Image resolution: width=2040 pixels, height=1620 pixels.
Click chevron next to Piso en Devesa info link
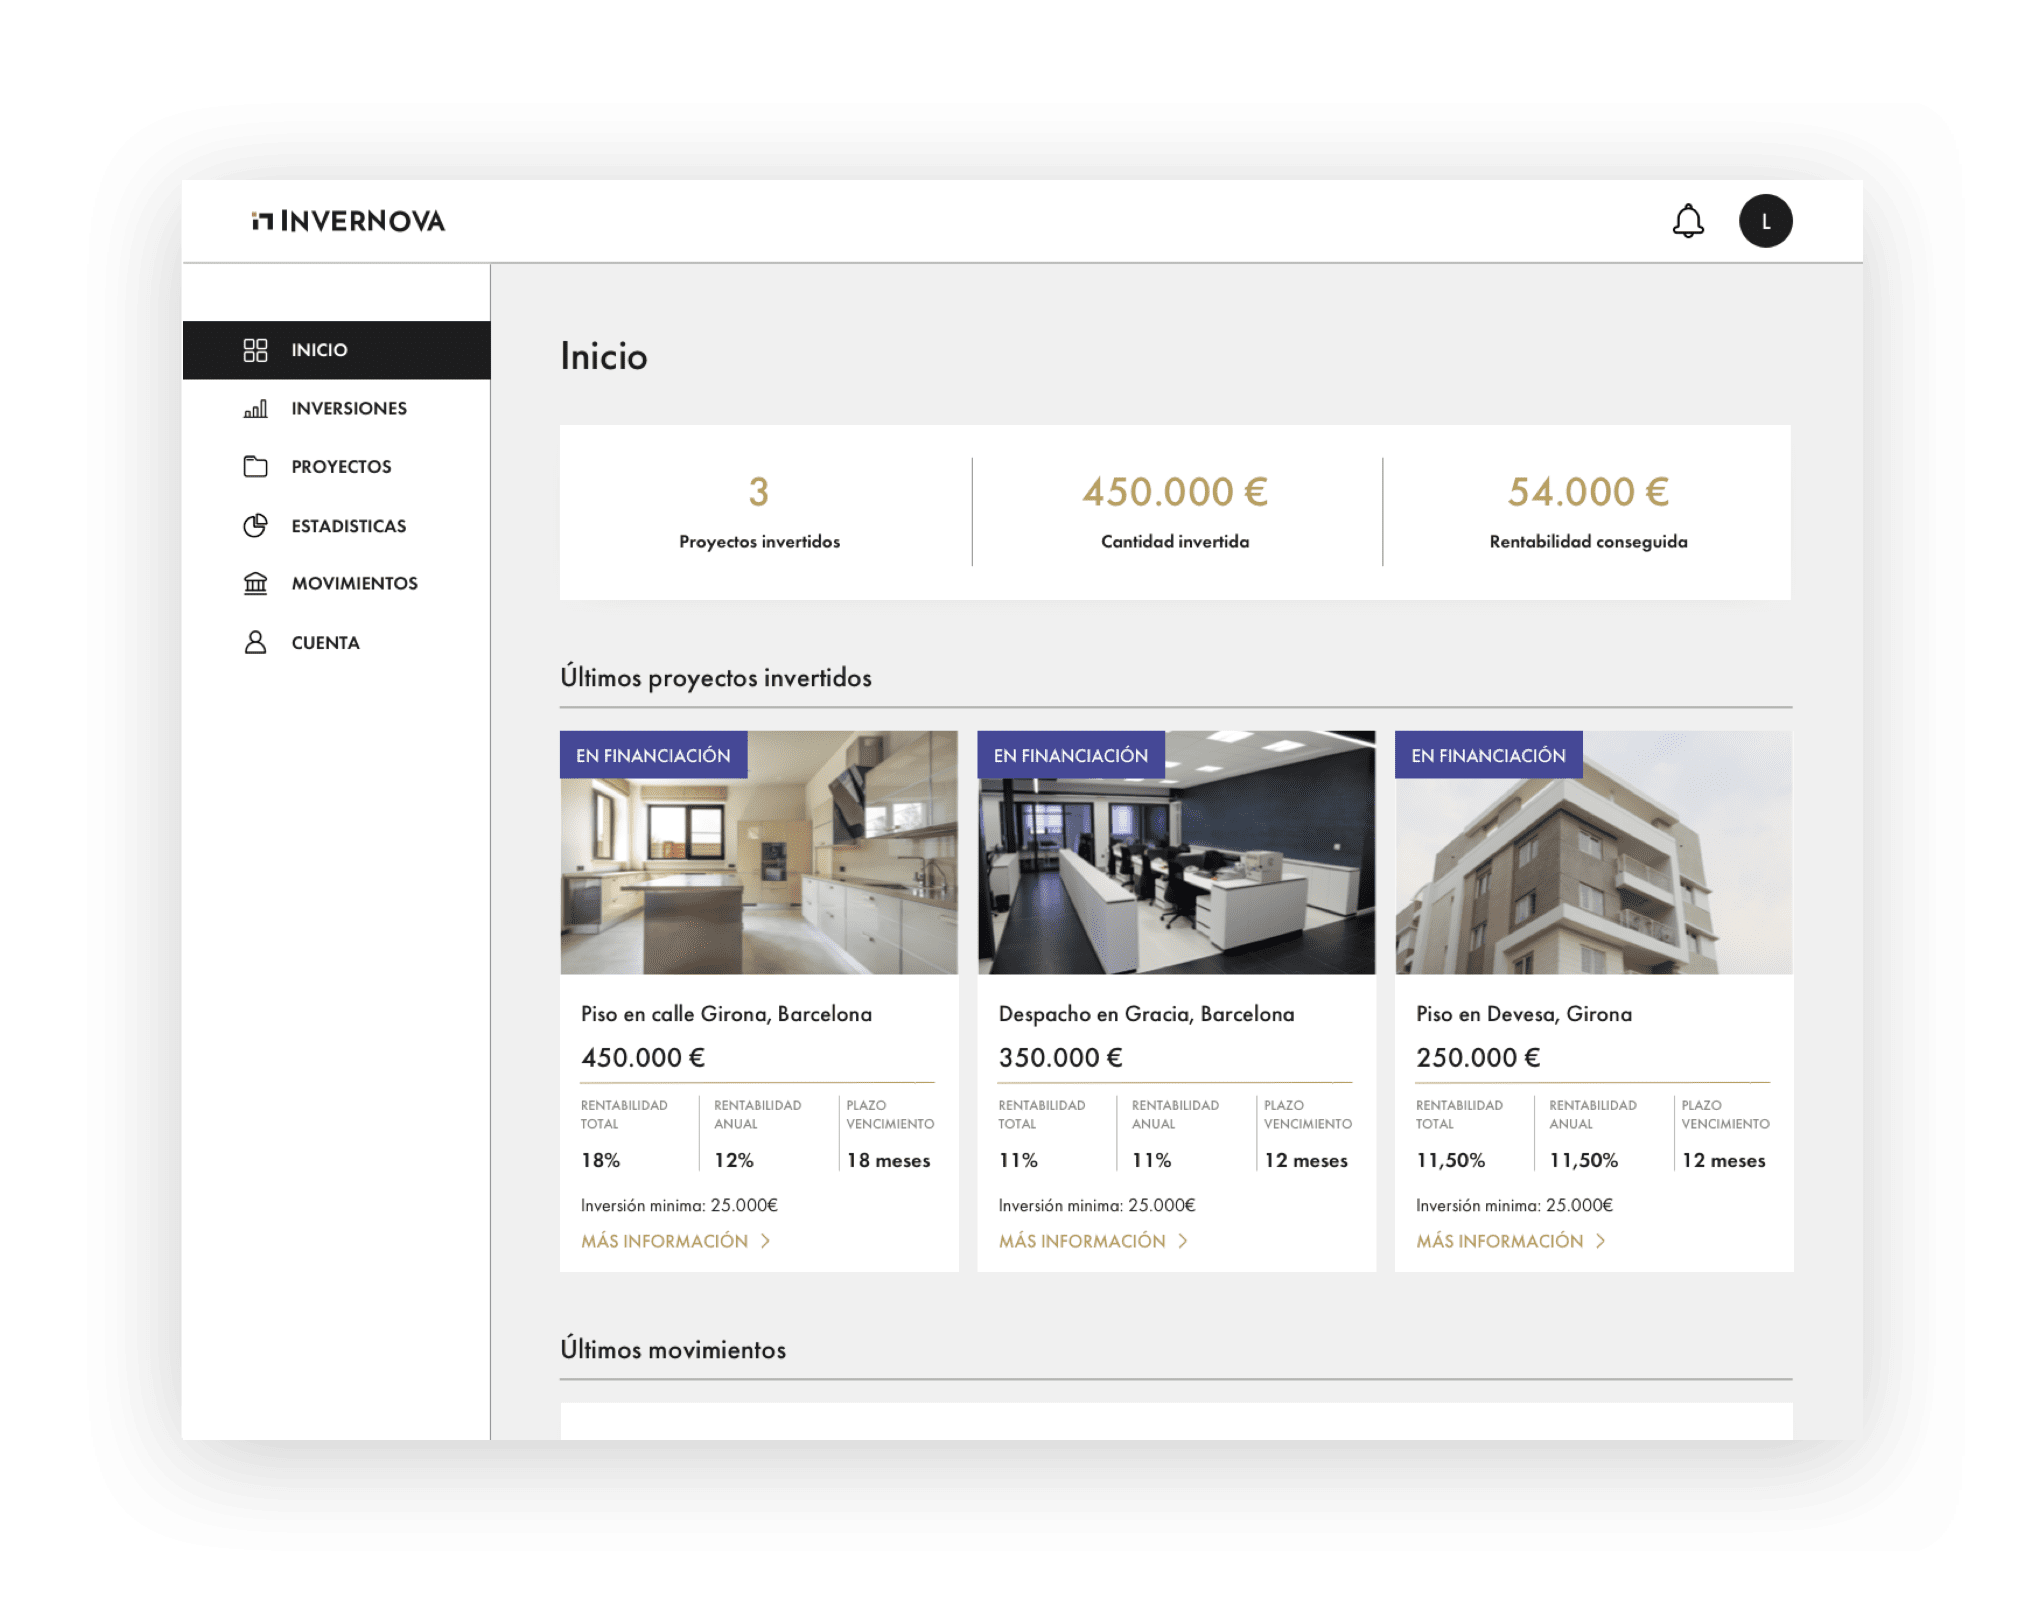[x=1601, y=1241]
